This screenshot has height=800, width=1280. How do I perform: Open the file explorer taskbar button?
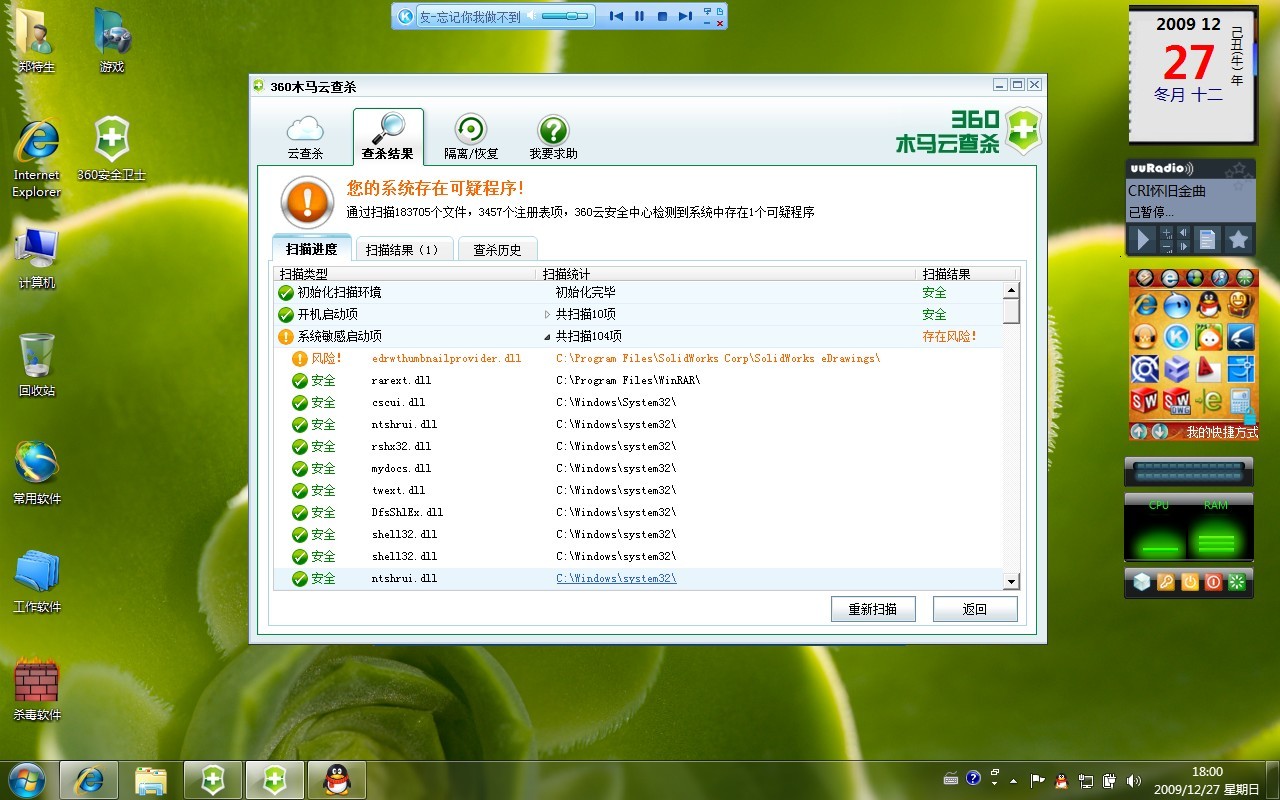[x=151, y=780]
